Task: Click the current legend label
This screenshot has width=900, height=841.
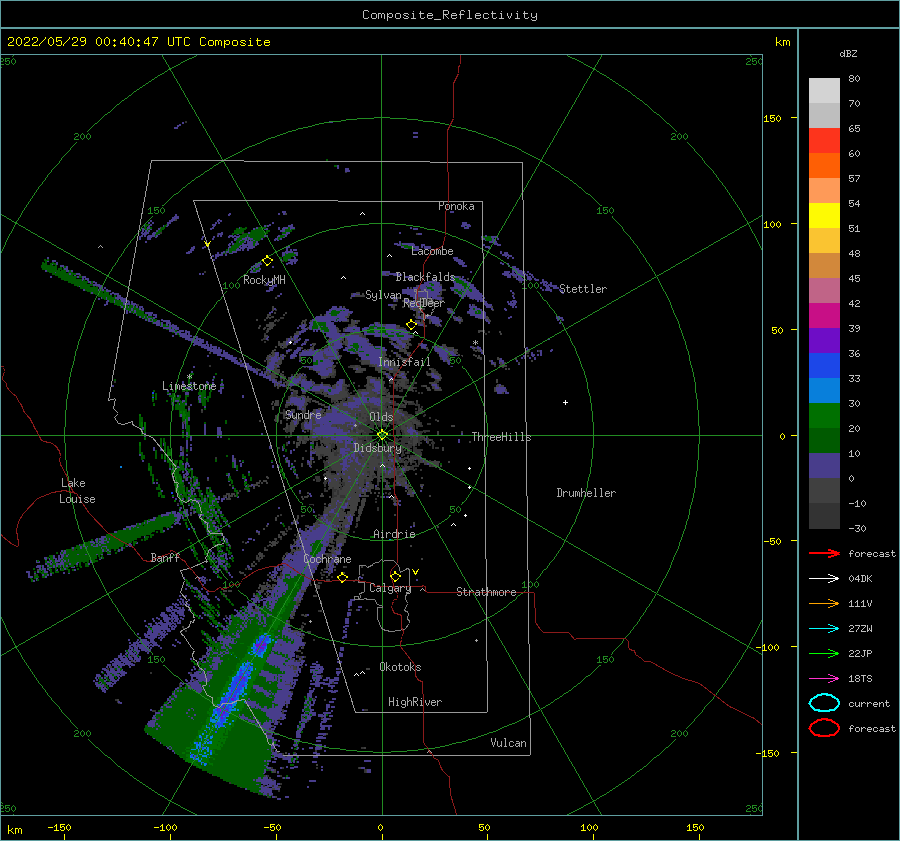Action: 869,704
